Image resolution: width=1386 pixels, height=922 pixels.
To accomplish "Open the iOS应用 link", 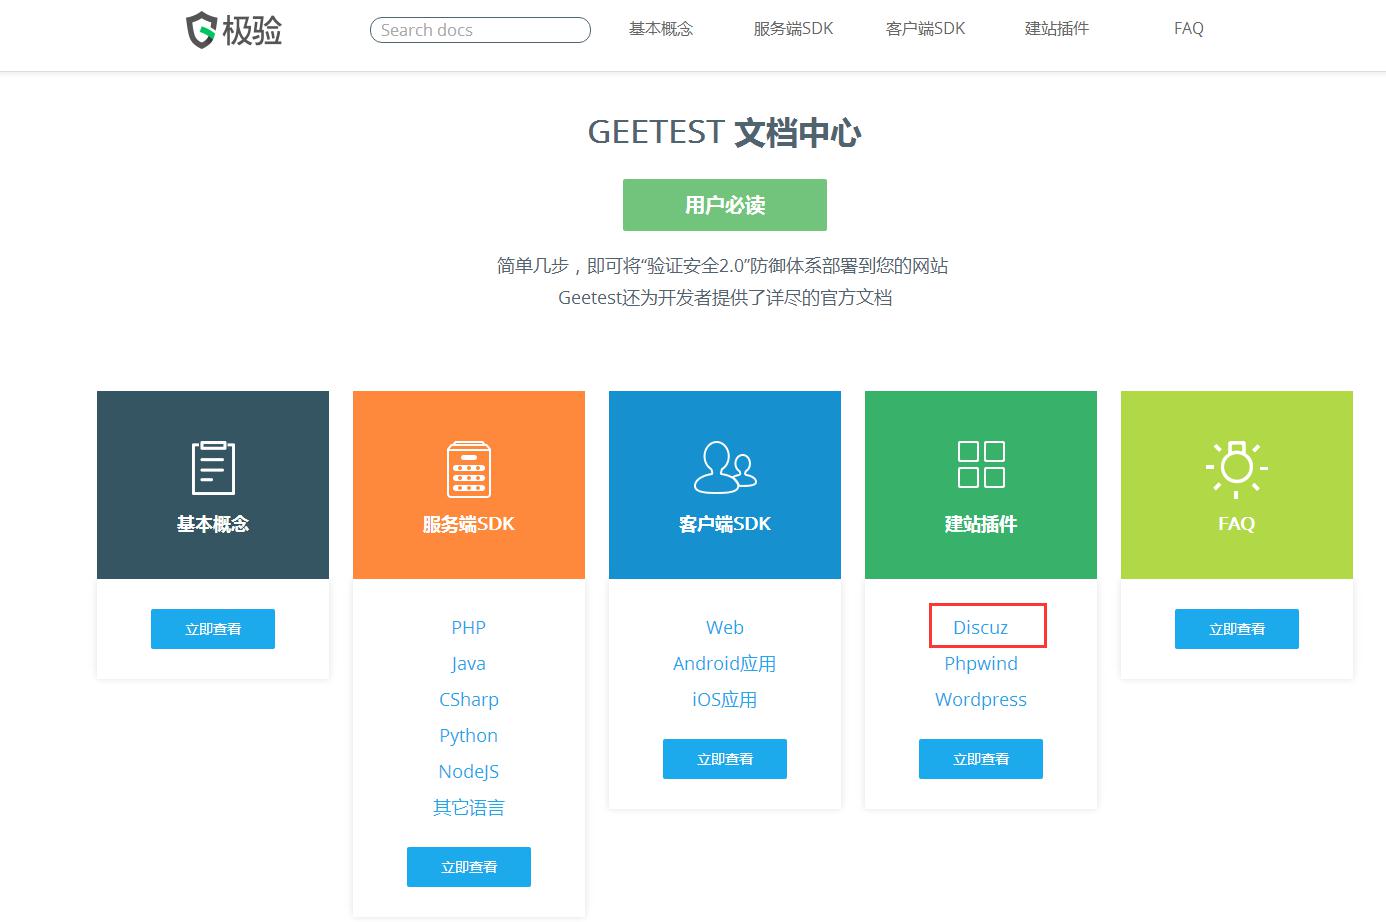I will pyautogui.click(x=725, y=700).
